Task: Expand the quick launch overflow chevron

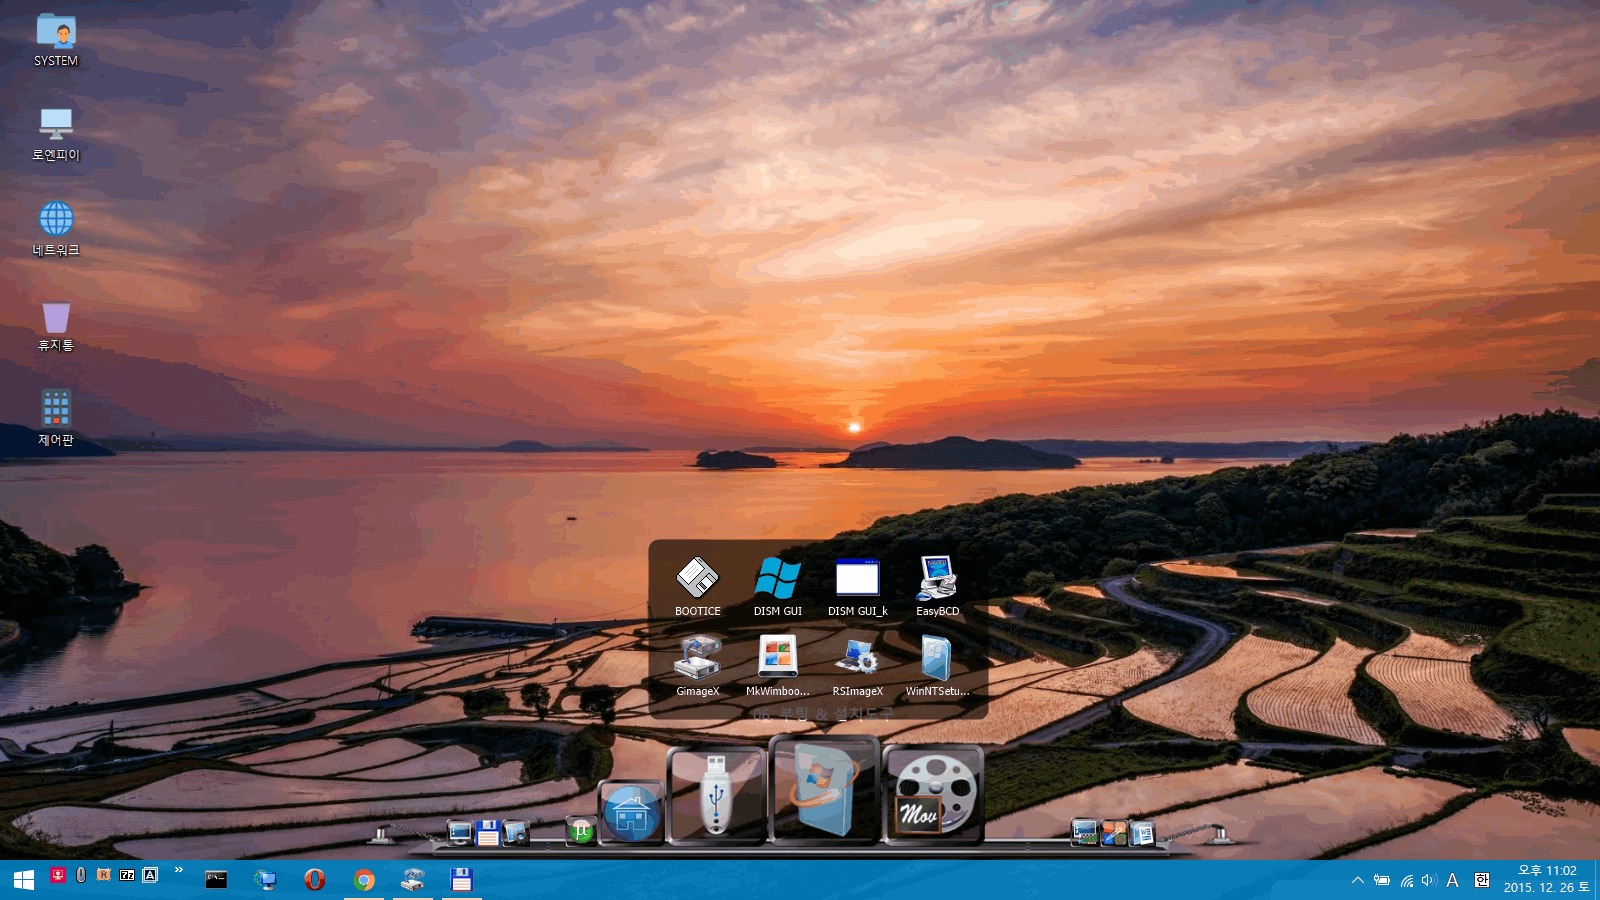Action: click(179, 870)
